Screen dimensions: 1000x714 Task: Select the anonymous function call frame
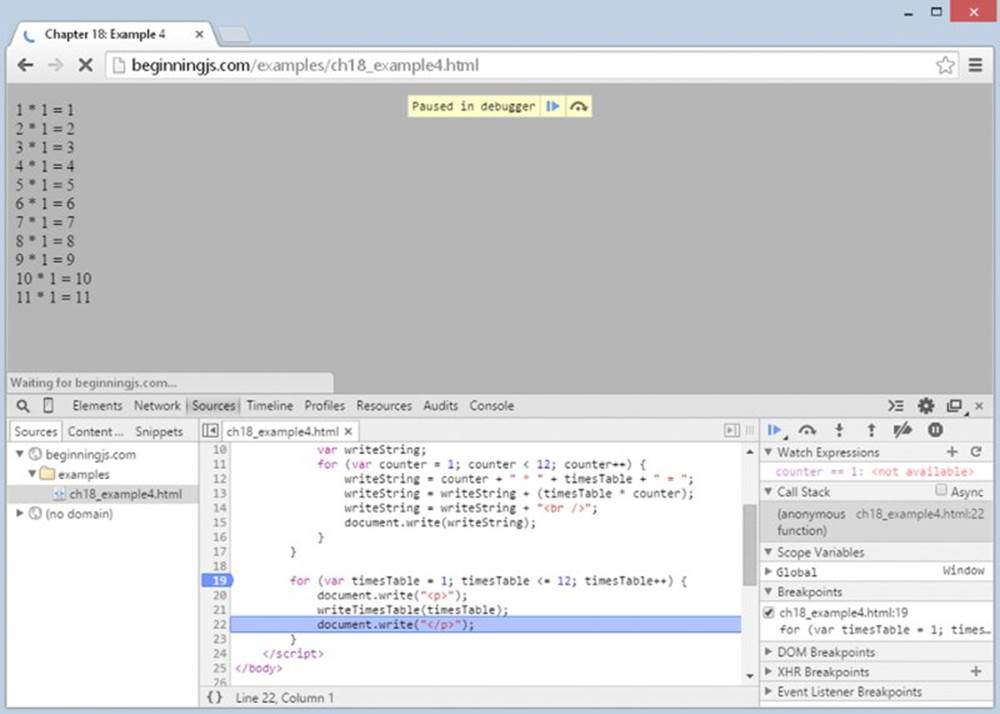(876, 522)
